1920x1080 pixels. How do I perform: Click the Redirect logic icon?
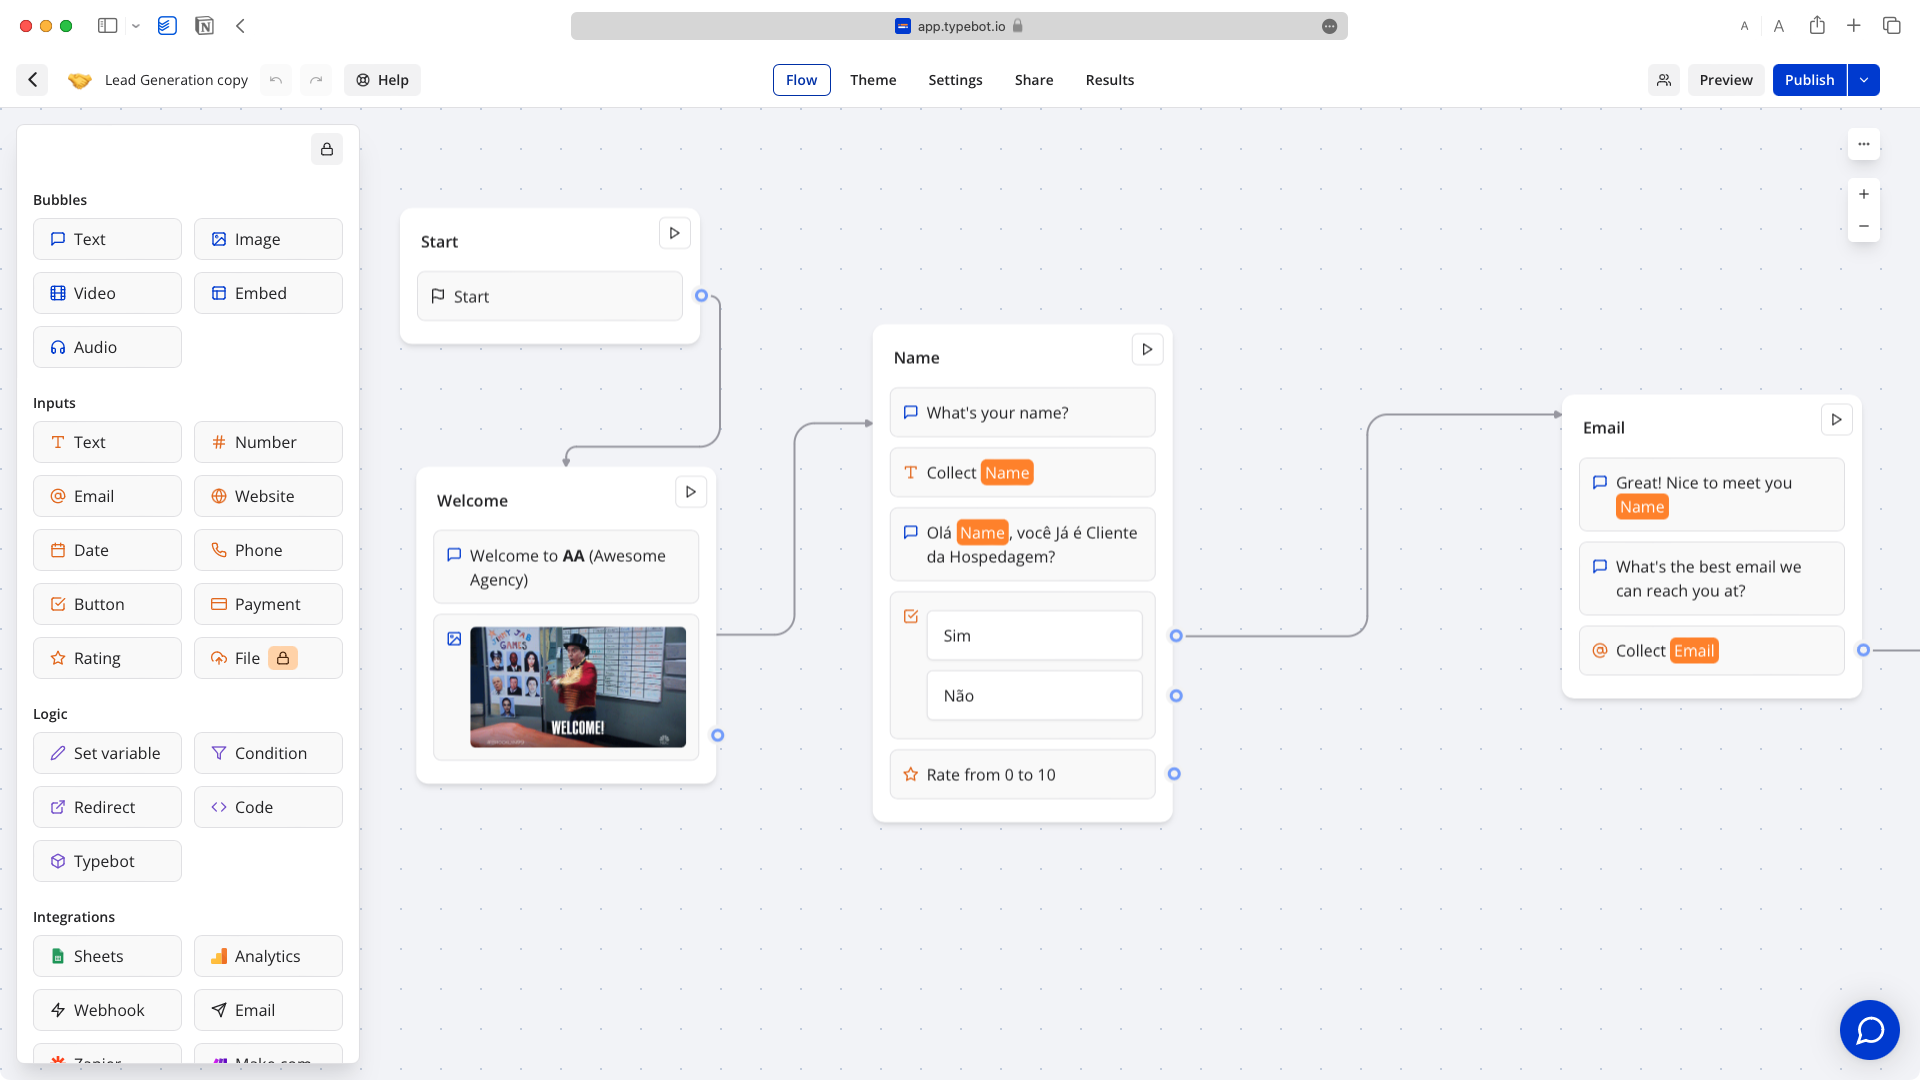58,807
